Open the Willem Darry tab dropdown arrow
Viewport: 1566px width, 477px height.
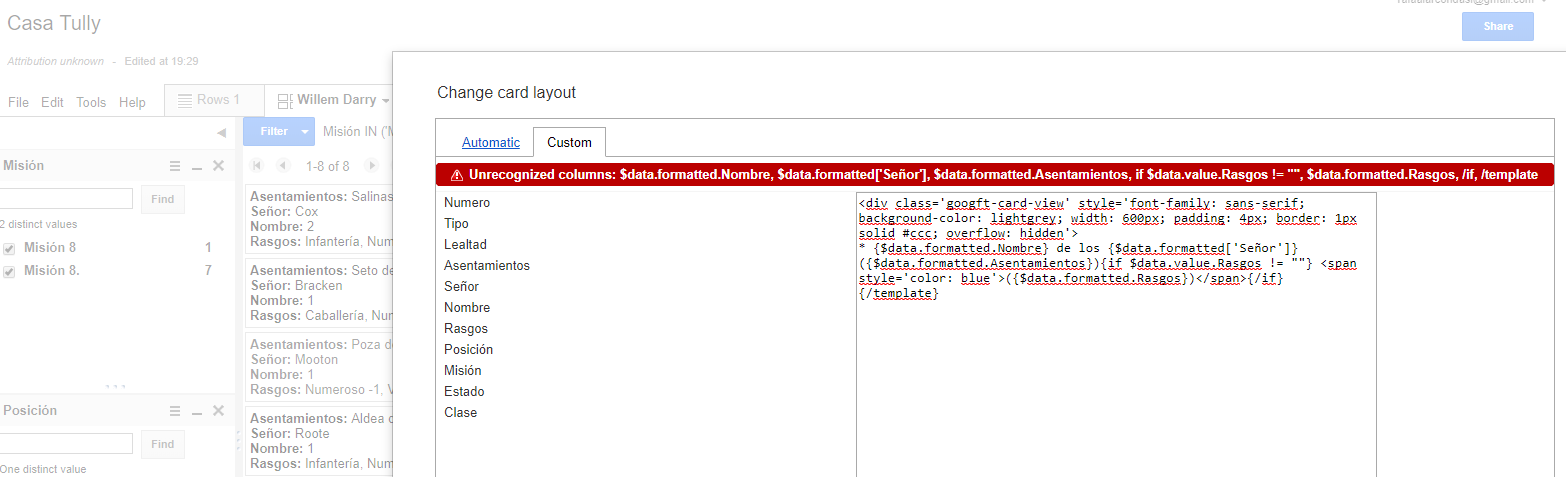(x=384, y=101)
